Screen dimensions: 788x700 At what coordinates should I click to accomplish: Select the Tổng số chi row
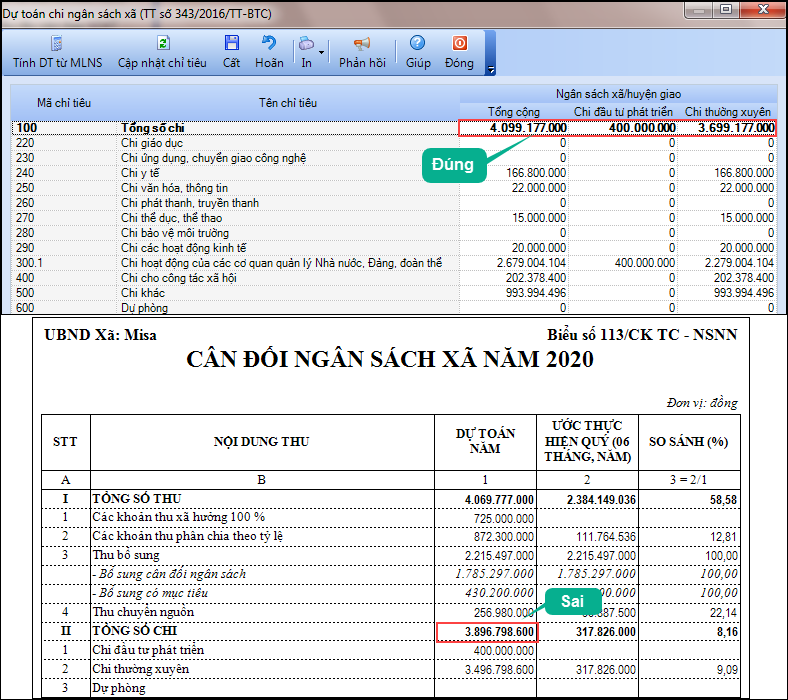[x=394, y=128]
